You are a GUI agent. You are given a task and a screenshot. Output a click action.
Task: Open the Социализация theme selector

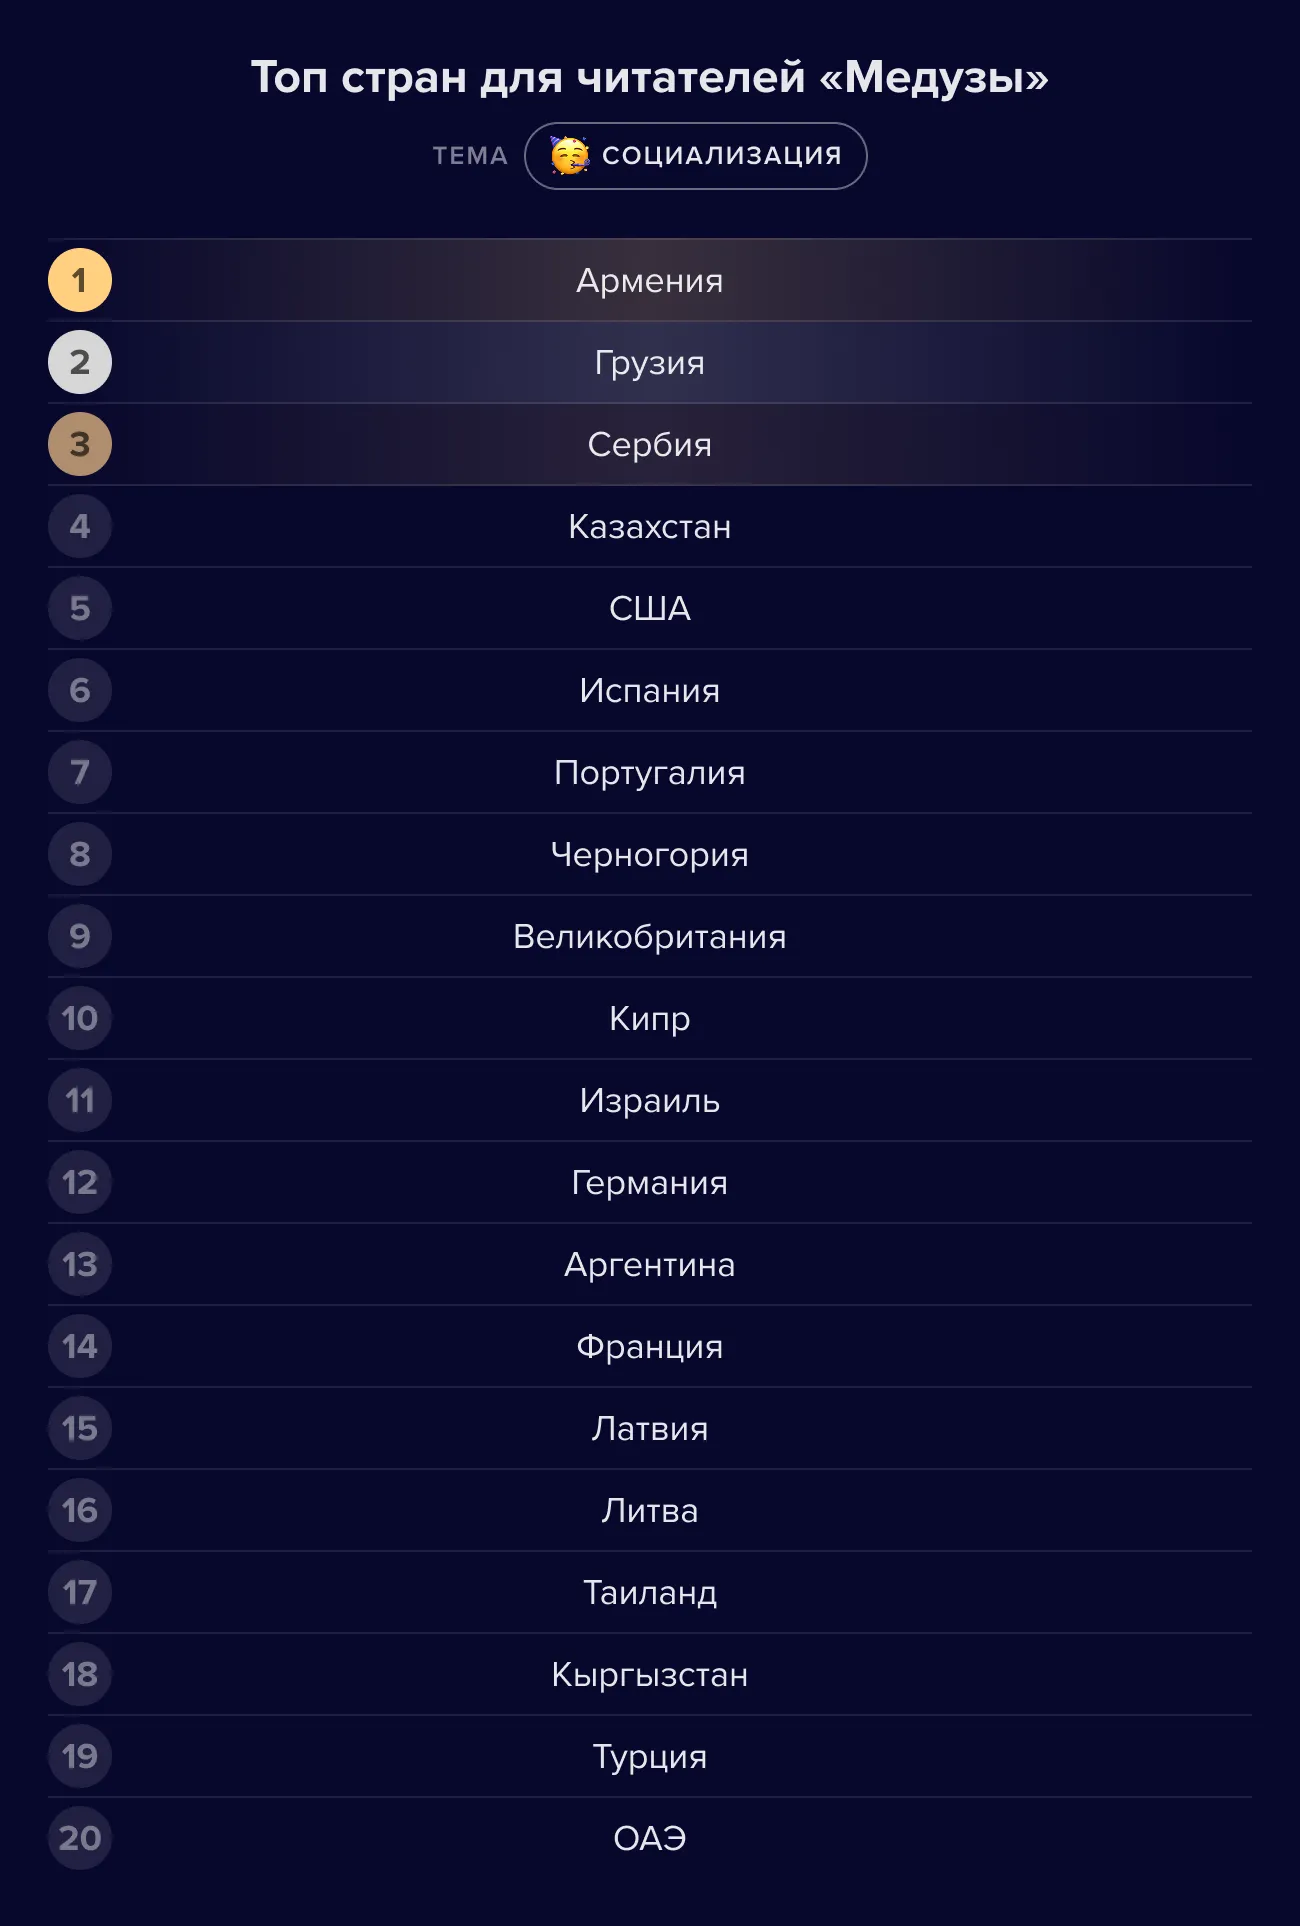point(695,156)
